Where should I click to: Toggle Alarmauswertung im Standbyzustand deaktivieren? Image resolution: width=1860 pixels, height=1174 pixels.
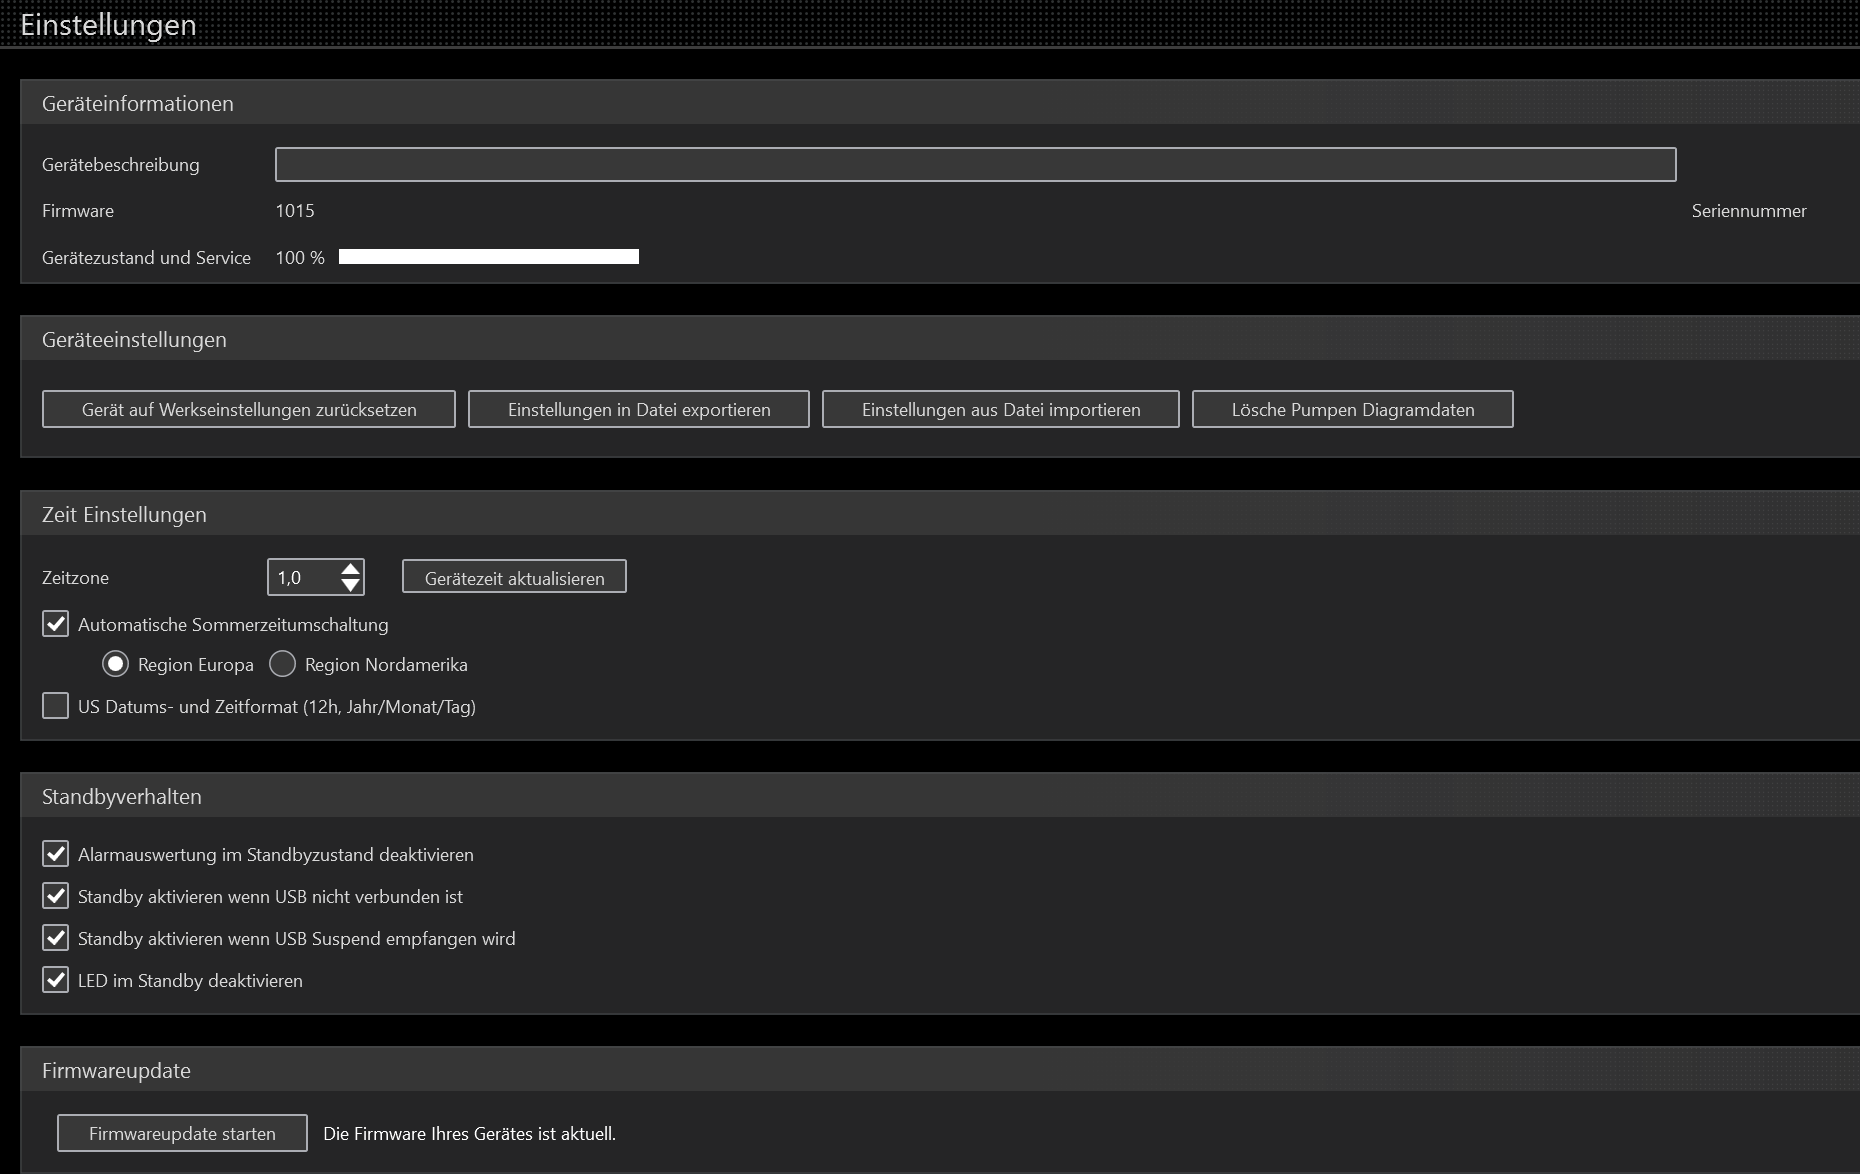coord(56,854)
